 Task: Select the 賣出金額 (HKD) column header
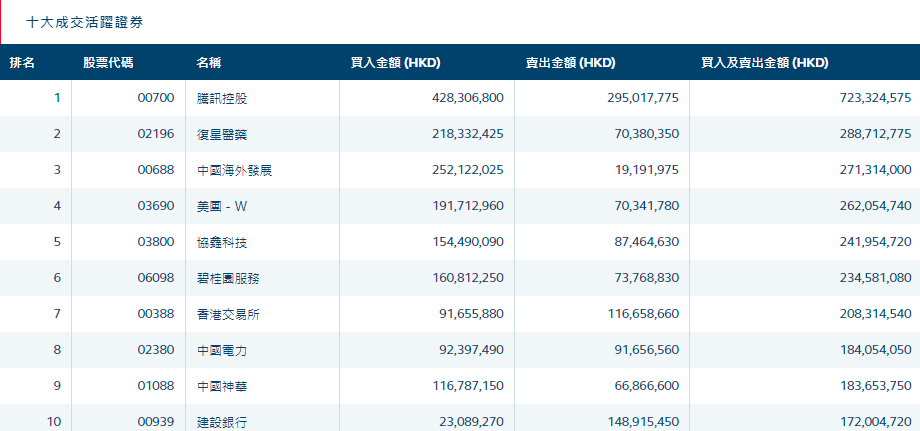point(570,63)
